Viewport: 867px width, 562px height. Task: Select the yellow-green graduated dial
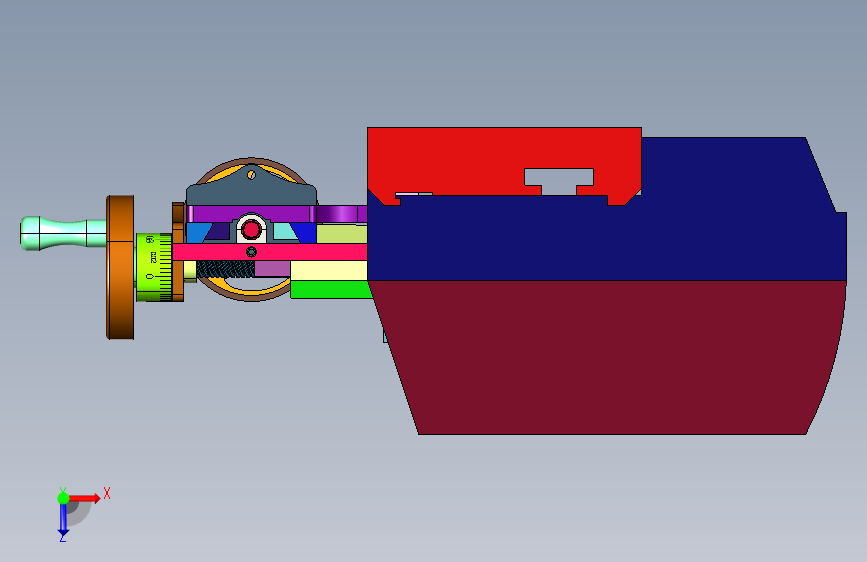pos(154,267)
